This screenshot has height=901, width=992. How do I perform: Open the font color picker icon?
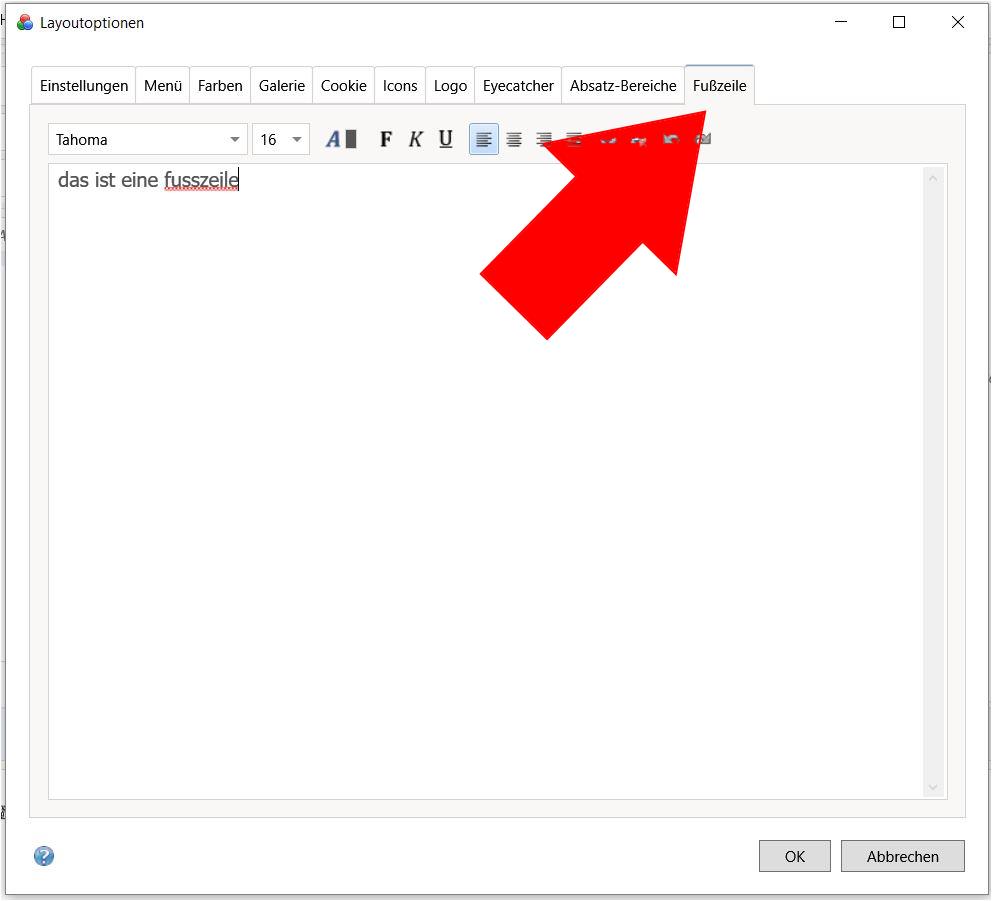pyautogui.click(x=341, y=139)
